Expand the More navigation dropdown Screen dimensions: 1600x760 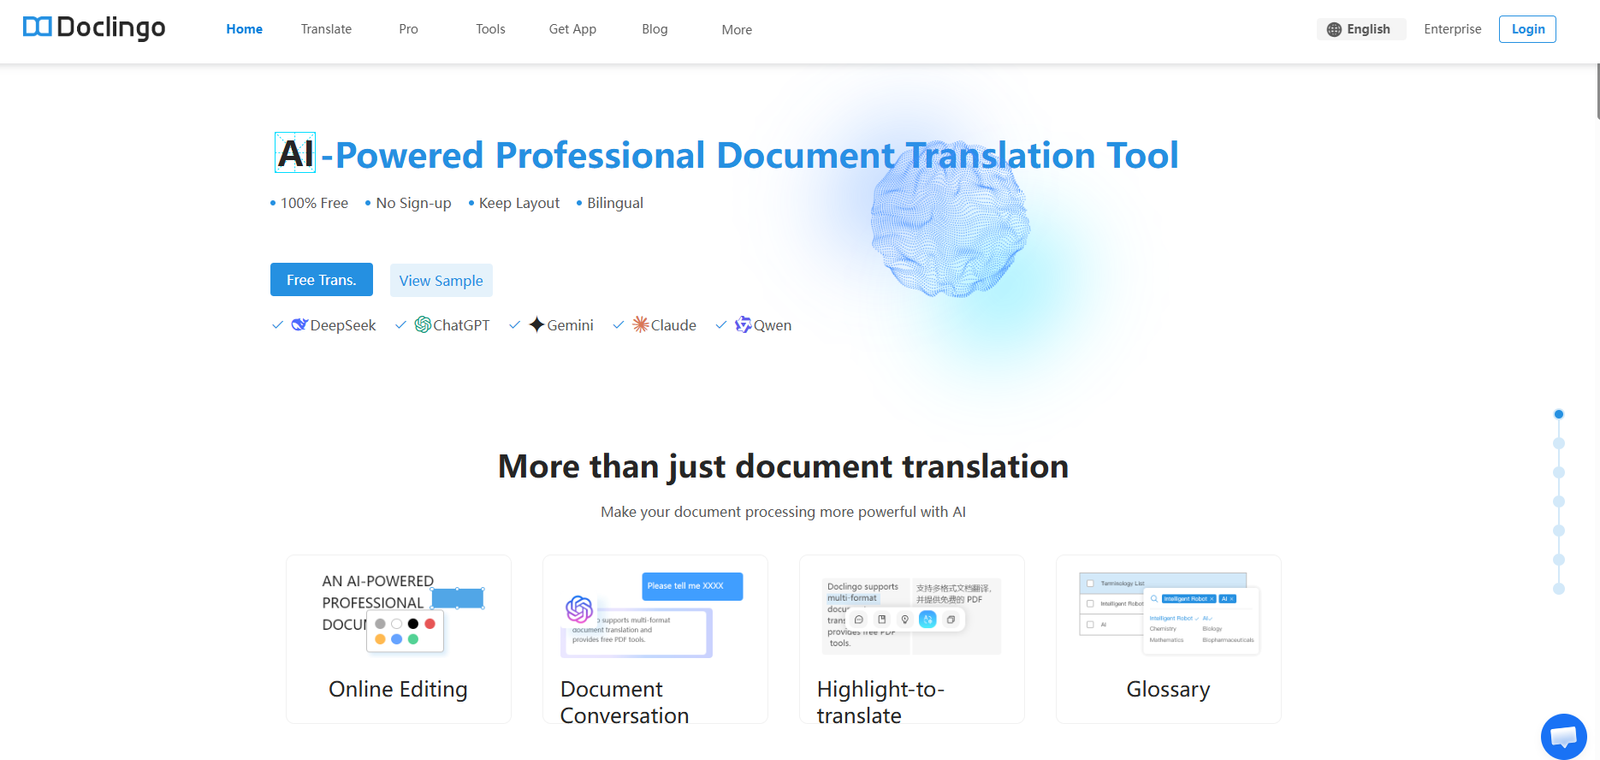pos(736,30)
